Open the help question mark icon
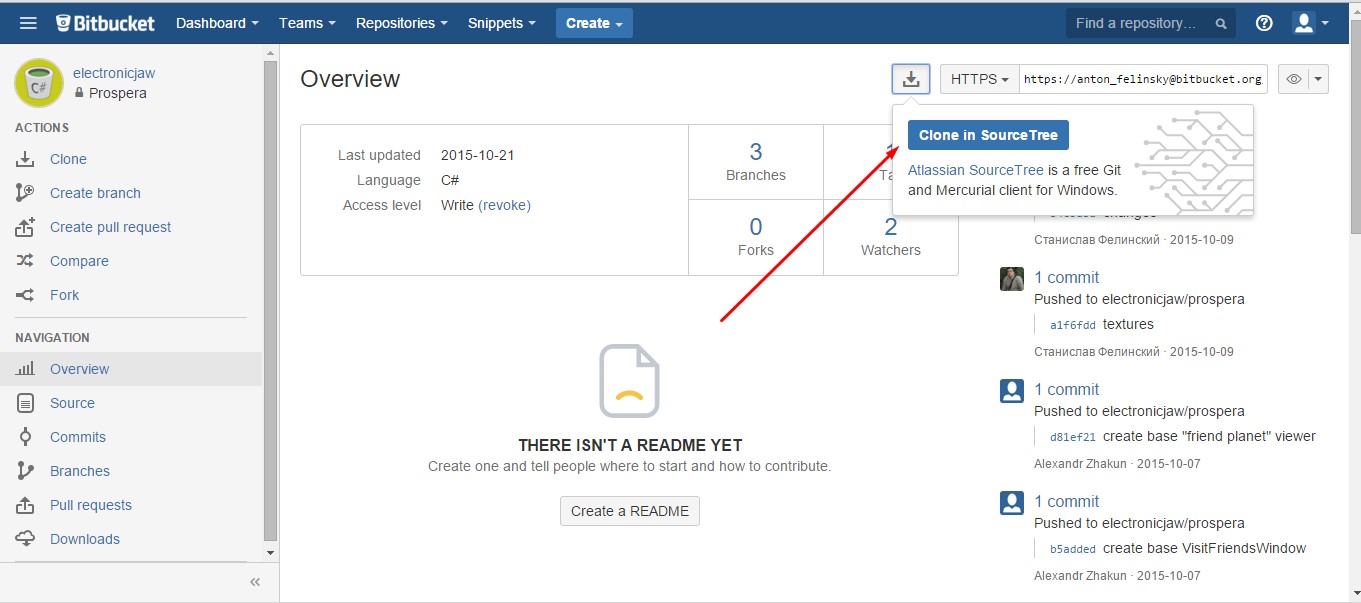The height and width of the screenshot is (603, 1361). (x=1264, y=23)
